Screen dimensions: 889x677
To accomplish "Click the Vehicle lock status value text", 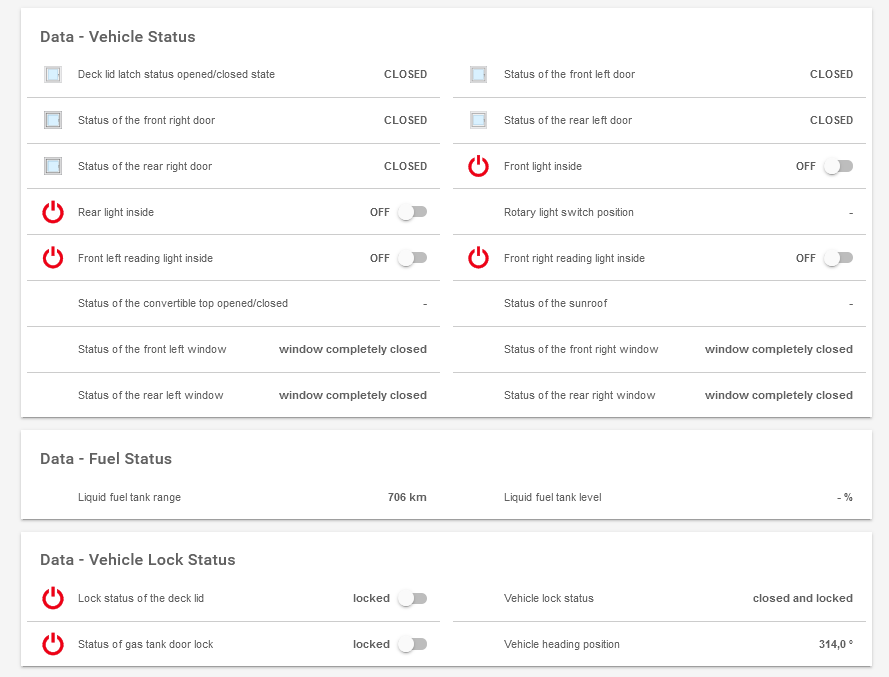I will click(802, 599).
